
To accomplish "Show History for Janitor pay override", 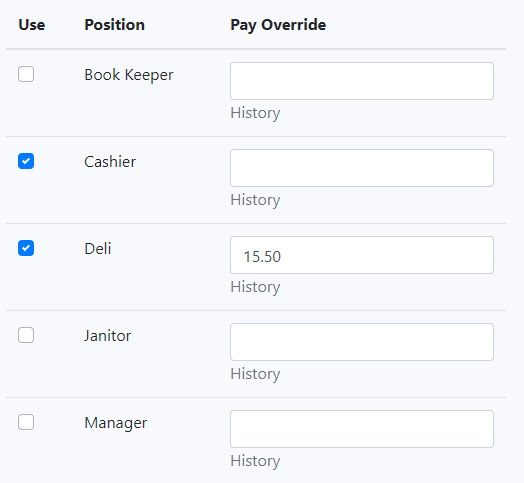I will (255, 374).
